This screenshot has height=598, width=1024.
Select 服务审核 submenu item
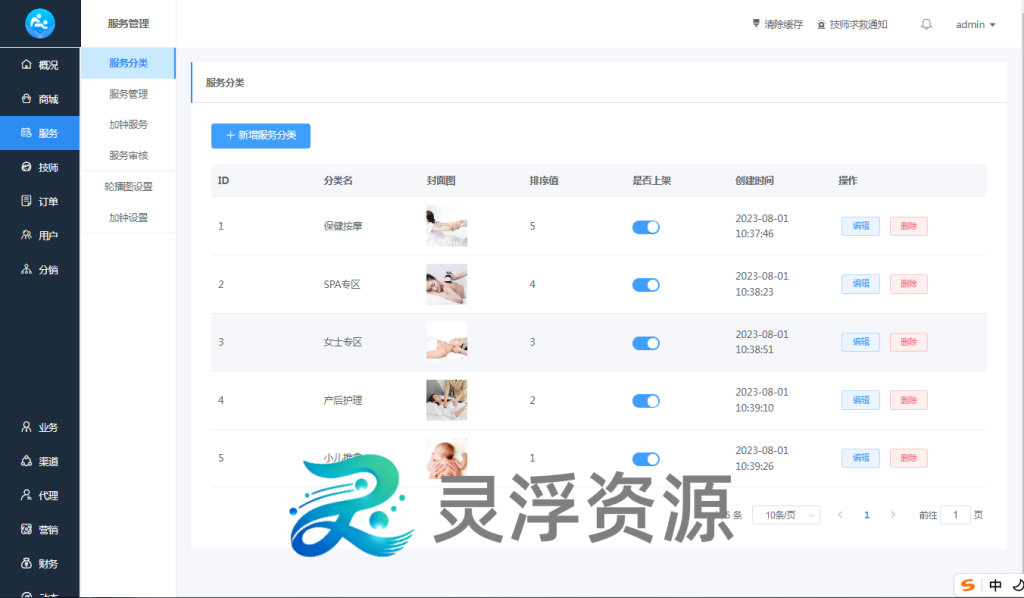[x=128, y=155]
